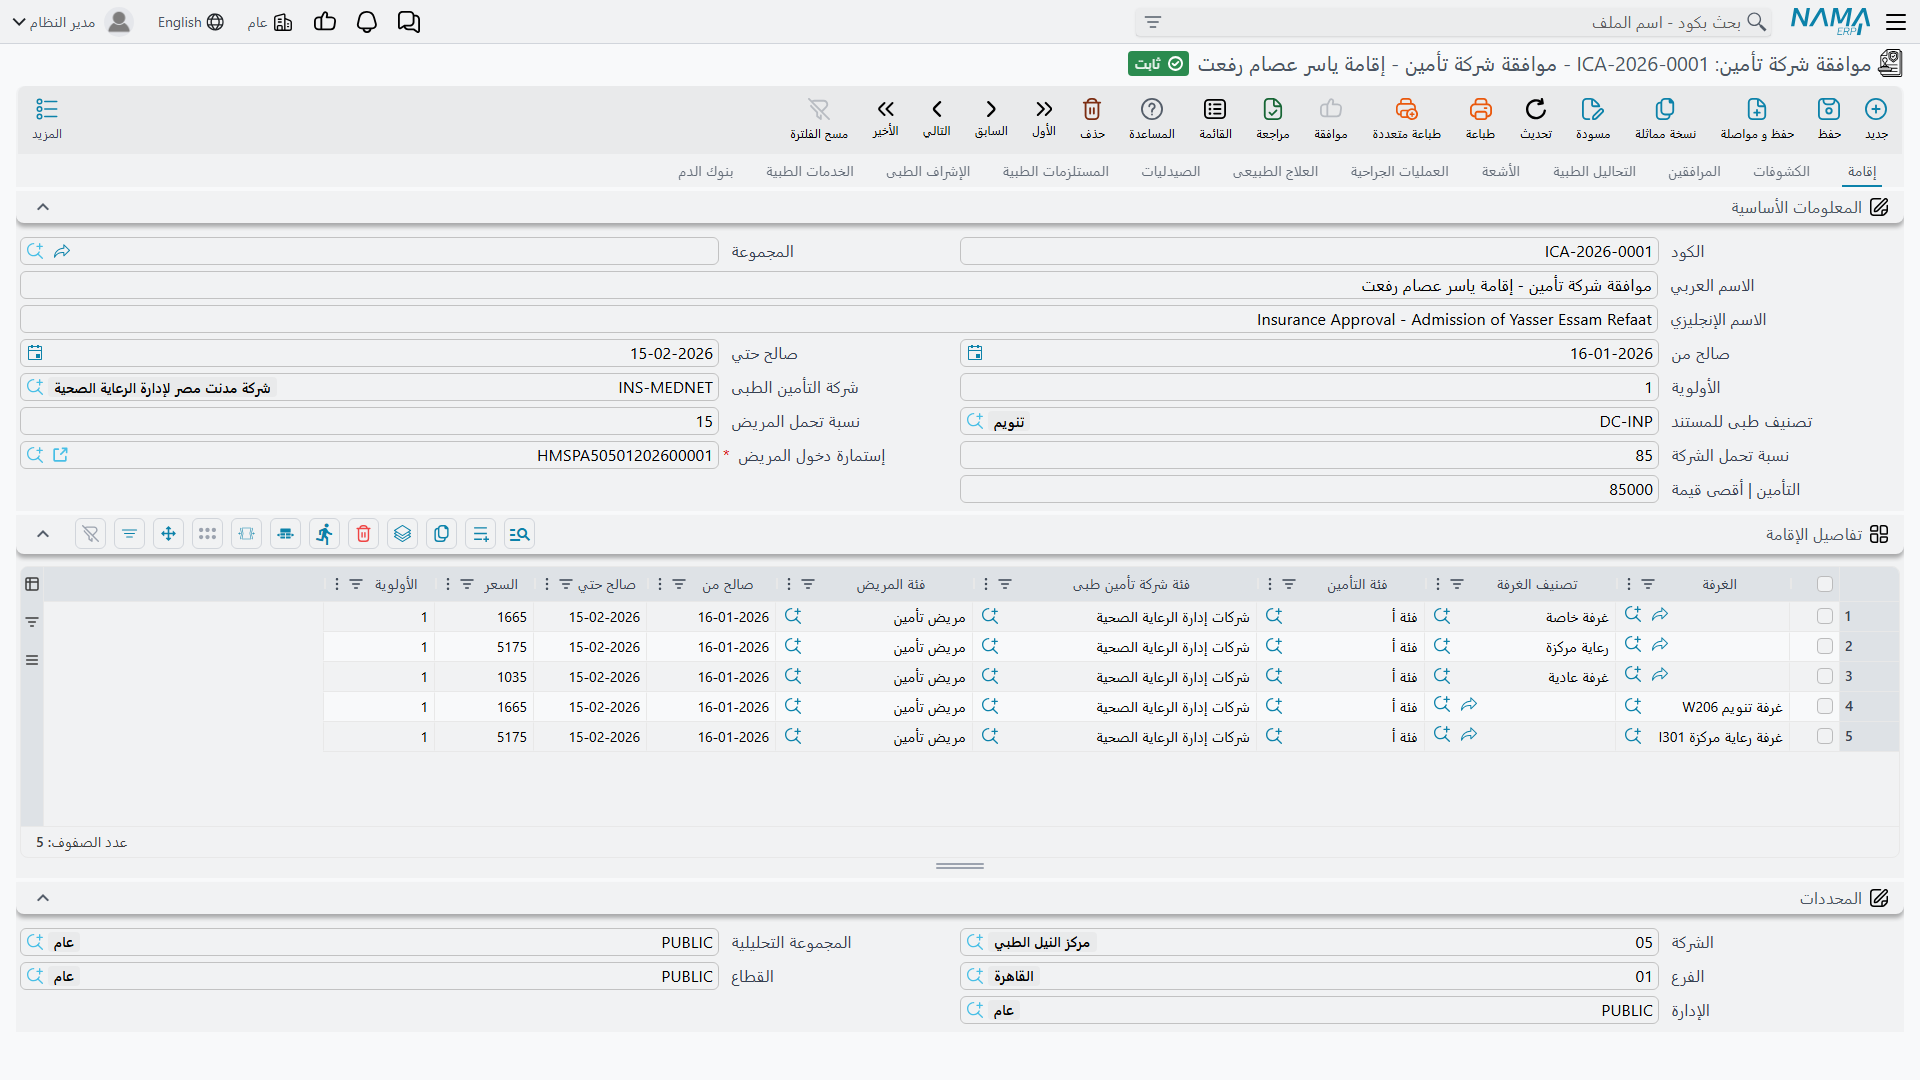This screenshot has width=1920, height=1080.
Task: Tick the select-all checkbox in grid header
Action: (x=1825, y=584)
